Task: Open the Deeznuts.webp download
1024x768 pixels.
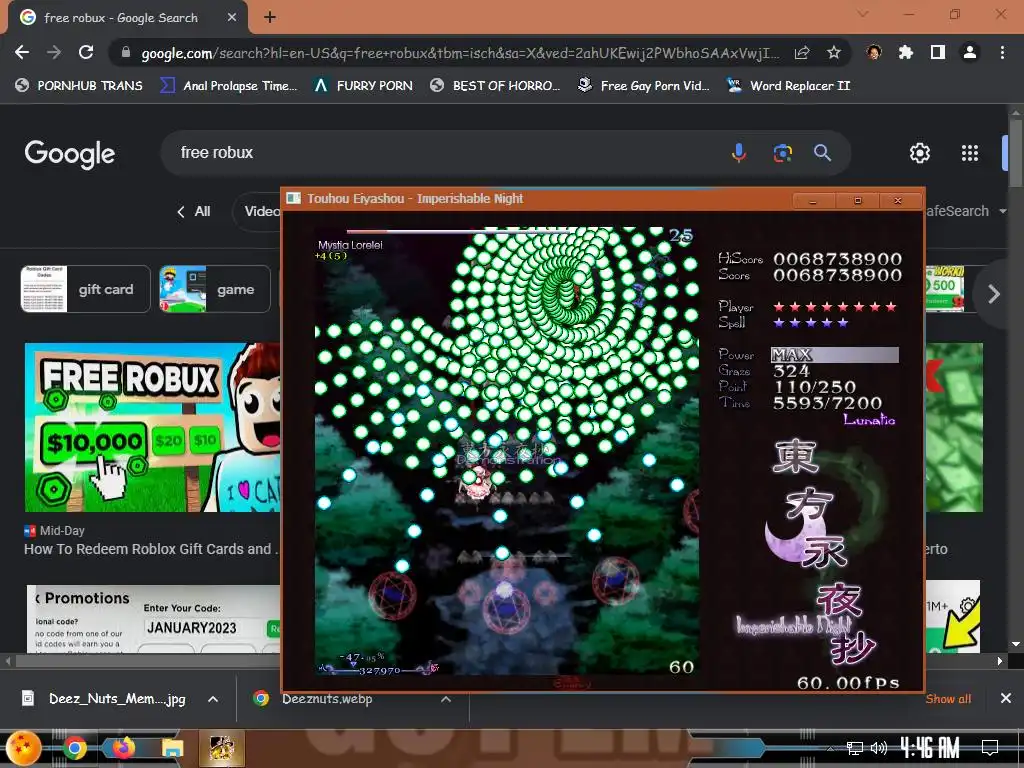Action: point(313,699)
